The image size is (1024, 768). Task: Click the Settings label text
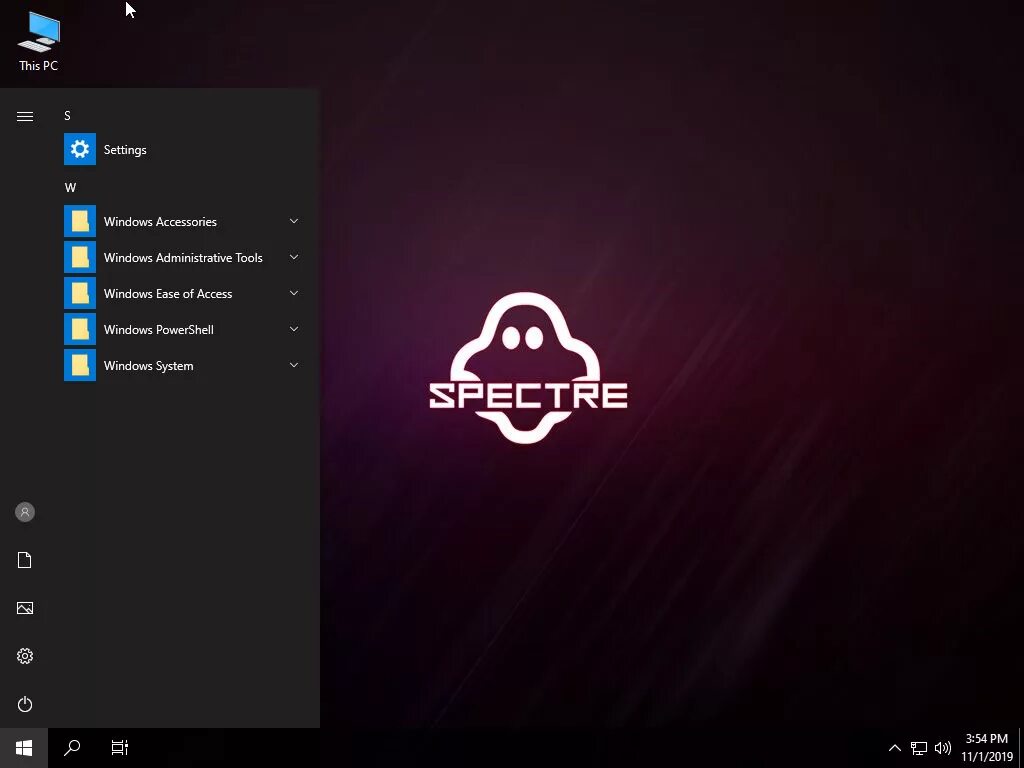click(125, 150)
